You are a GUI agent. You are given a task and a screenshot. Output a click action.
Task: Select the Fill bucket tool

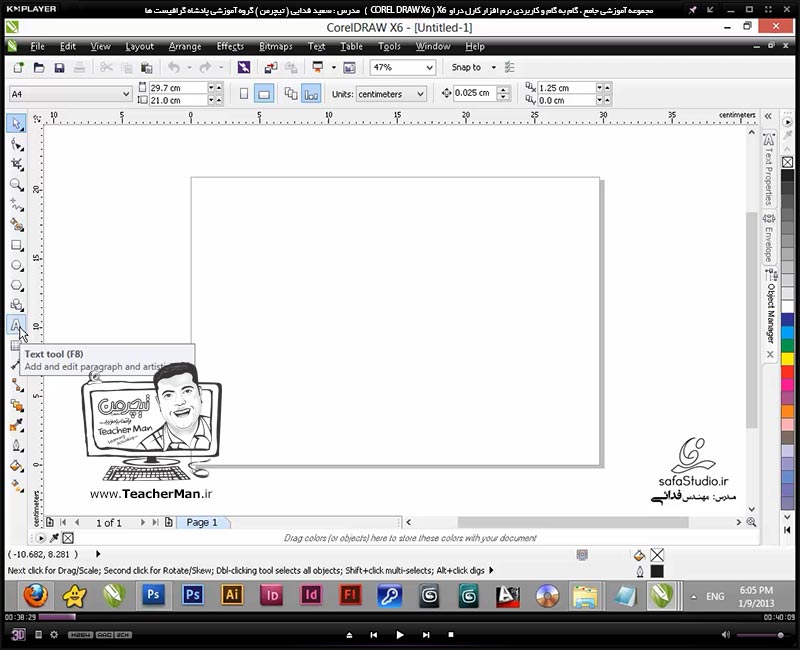tap(16, 465)
